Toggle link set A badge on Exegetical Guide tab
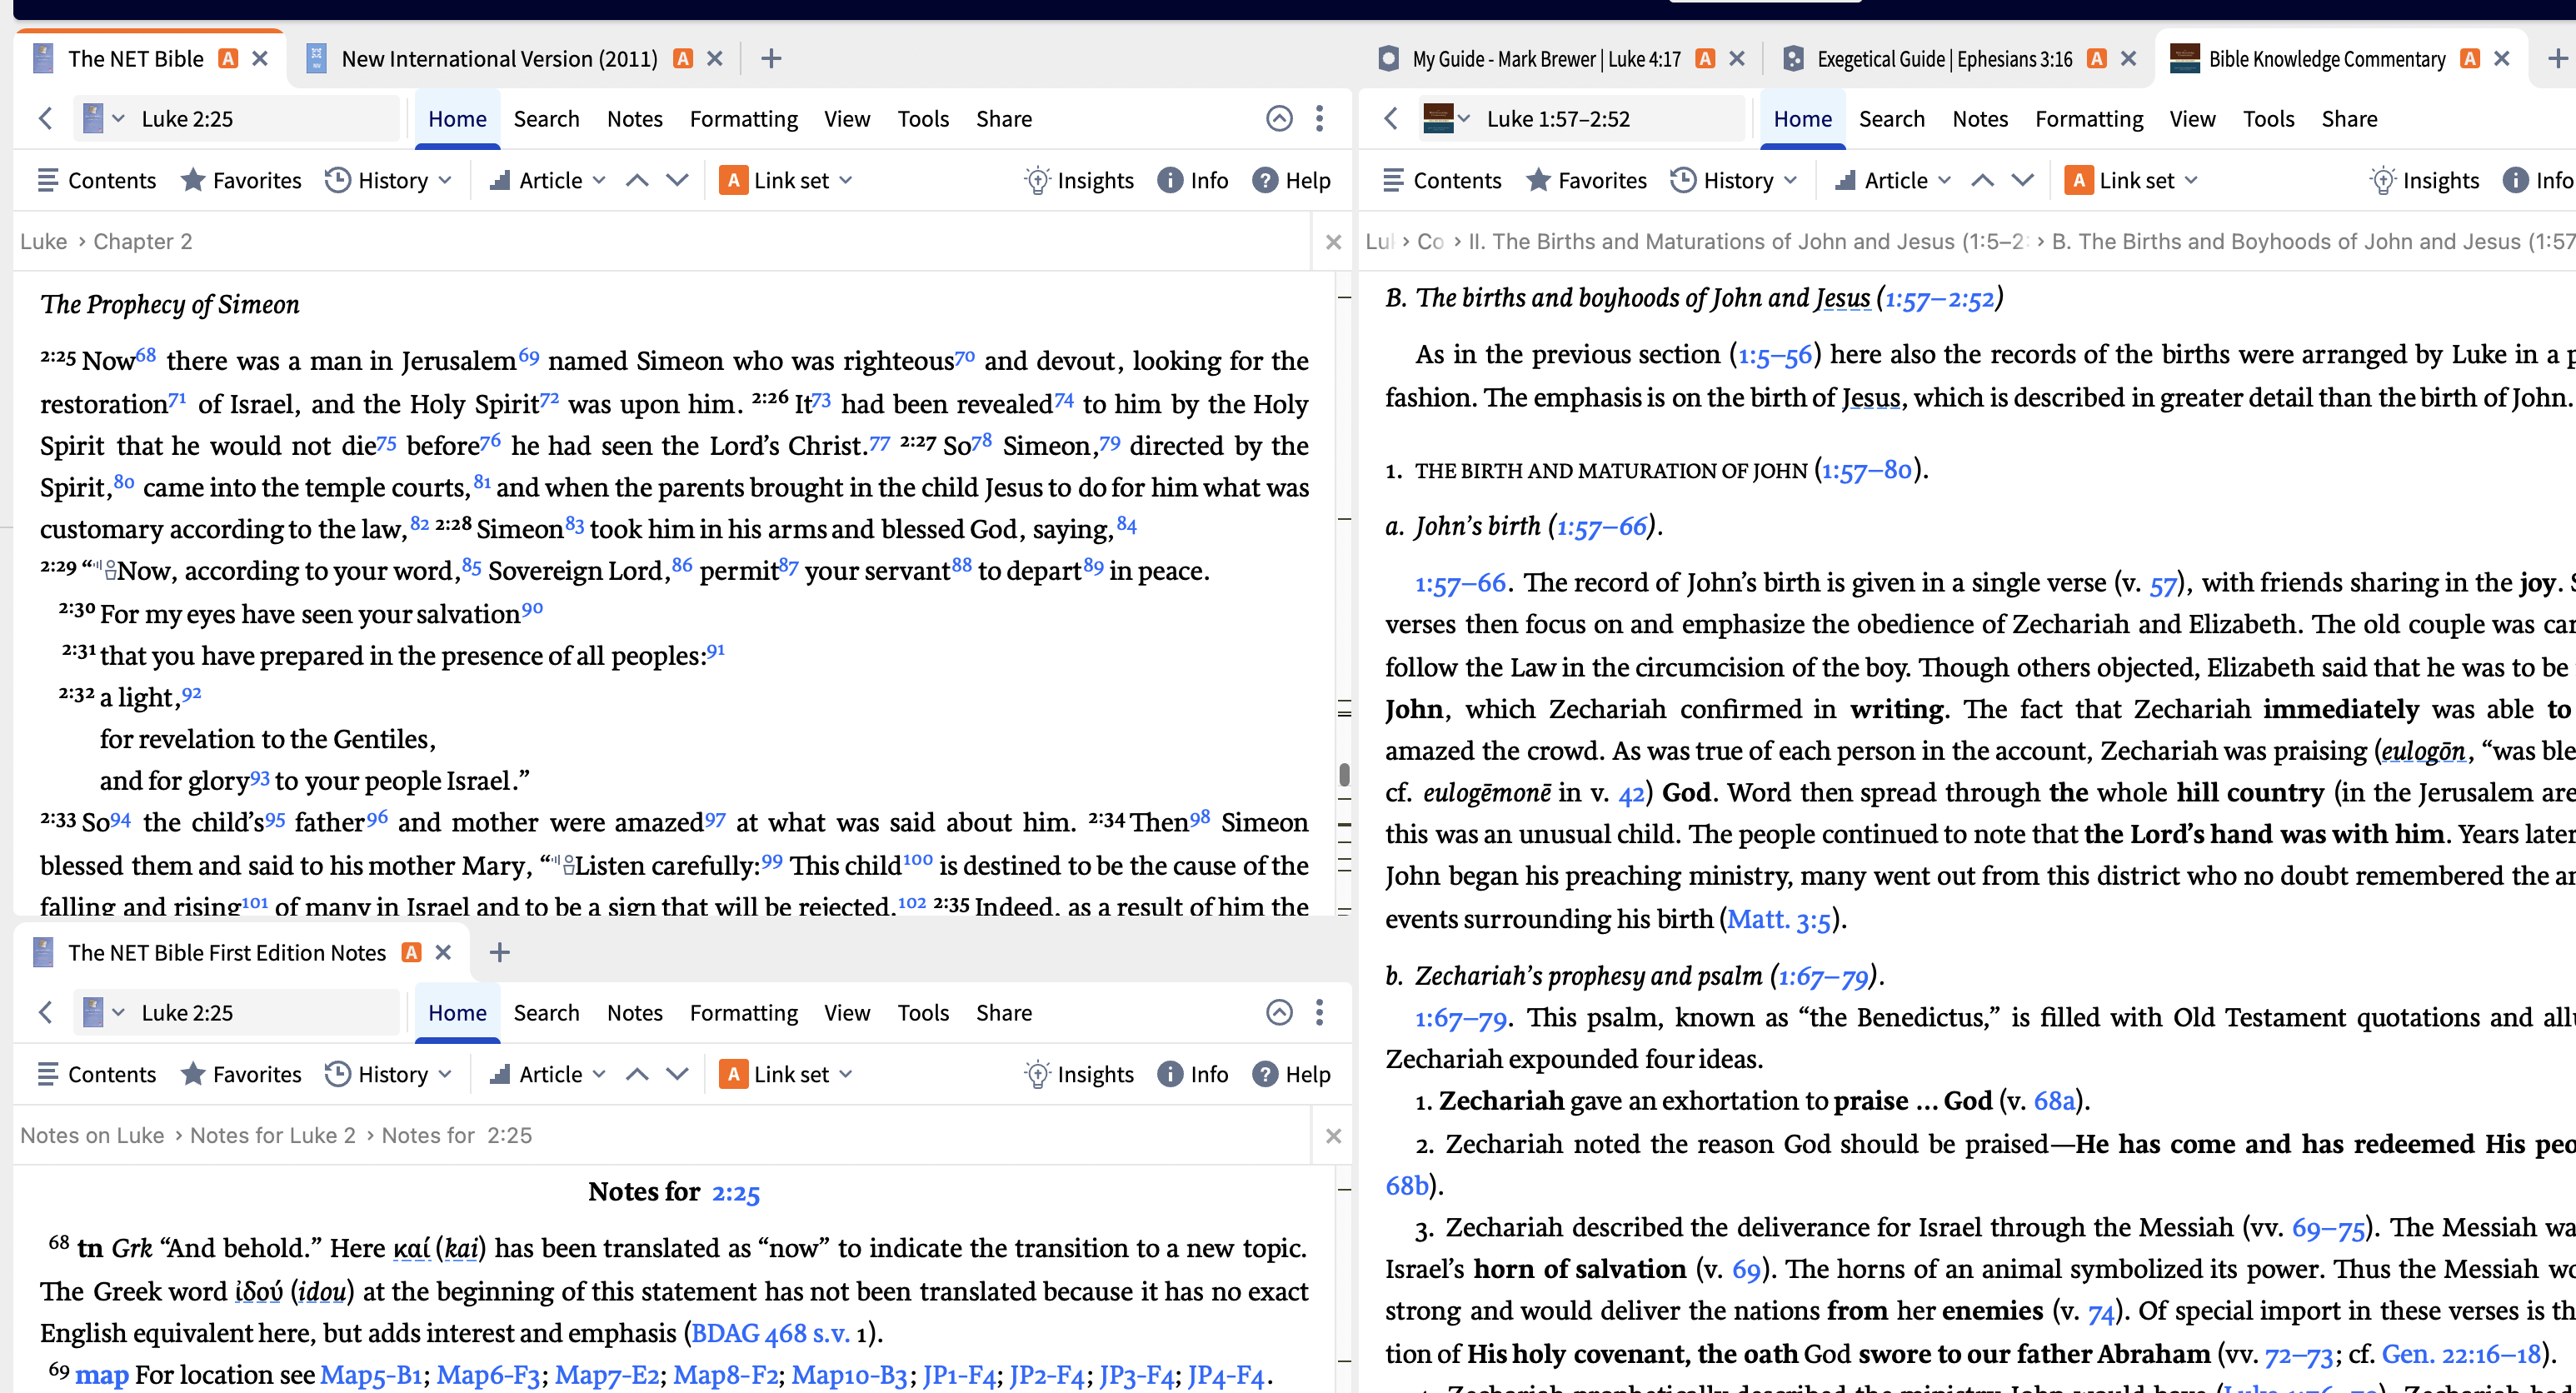Image resolution: width=2576 pixels, height=1393 pixels. (x=2097, y=59)
